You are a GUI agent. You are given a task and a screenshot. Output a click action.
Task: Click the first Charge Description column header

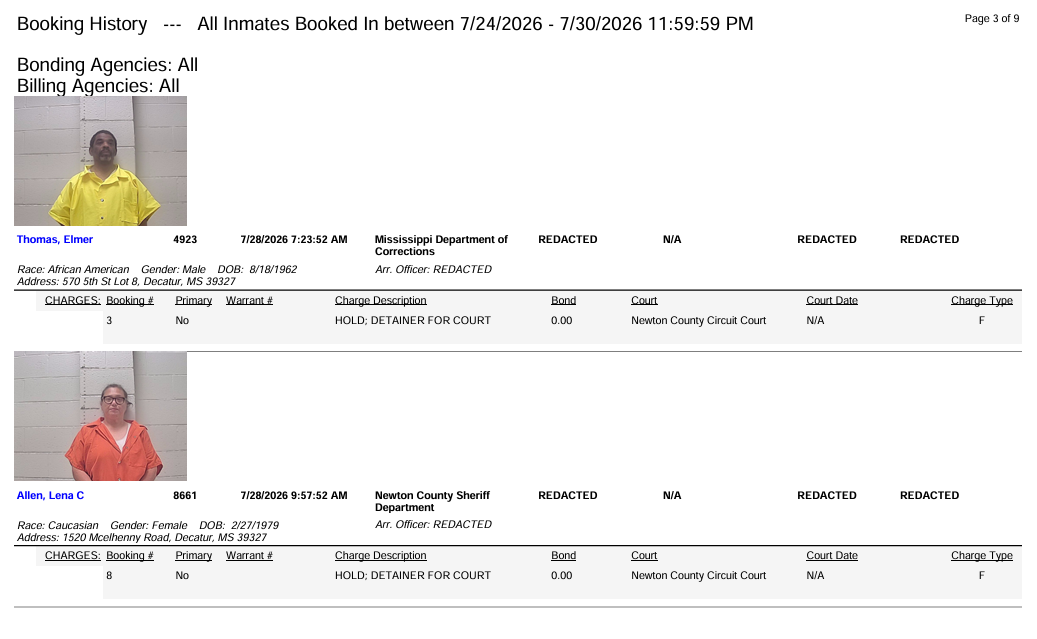pyautogui.click(x=380, y=300)
